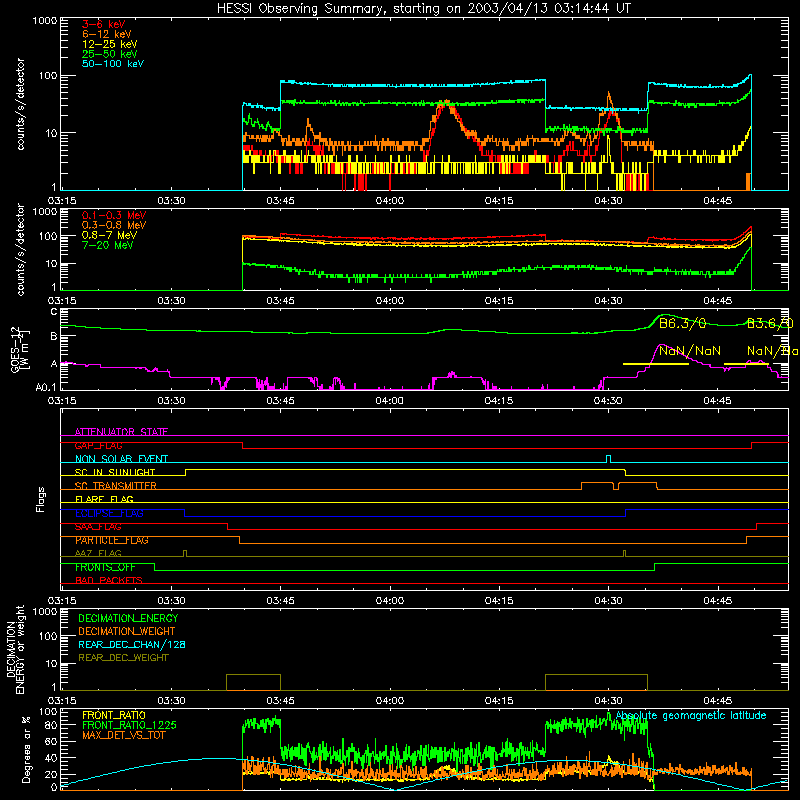Image resolution: width=800 pixels, height=800 pixels.
Task: Click the GOES-12 axis label
Action: tap(18, 349)
